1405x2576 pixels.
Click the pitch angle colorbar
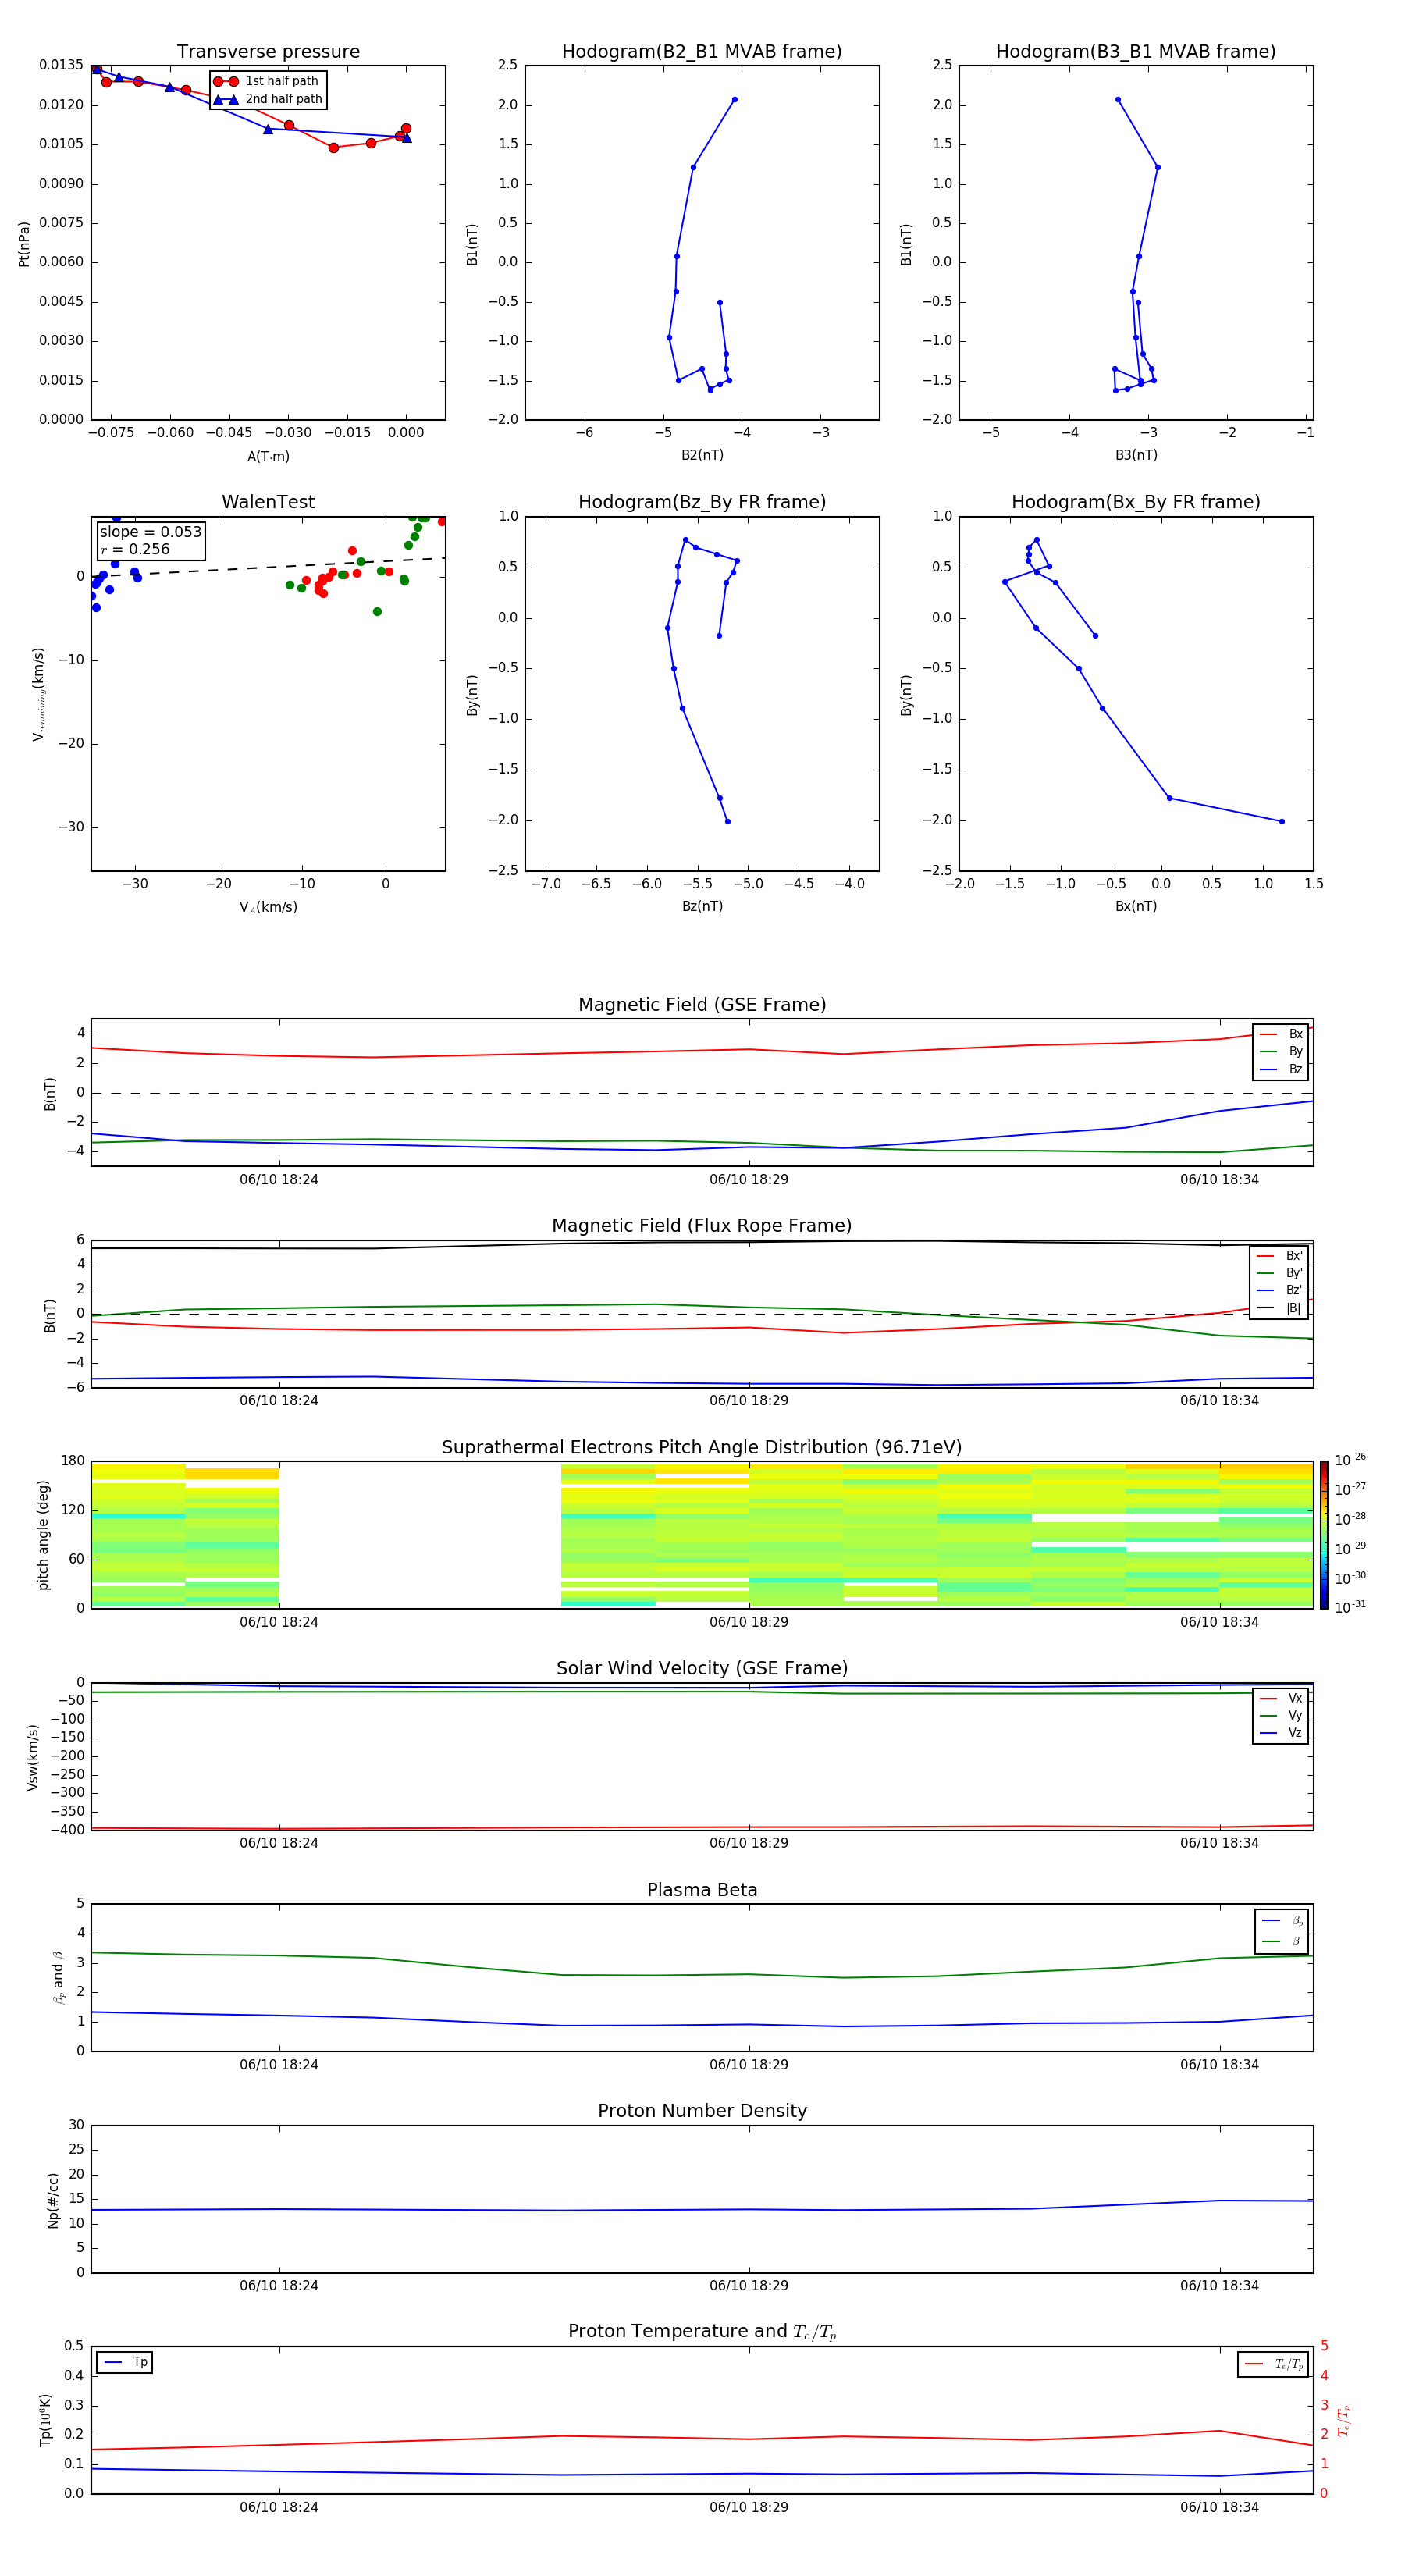(1323, 1535)
